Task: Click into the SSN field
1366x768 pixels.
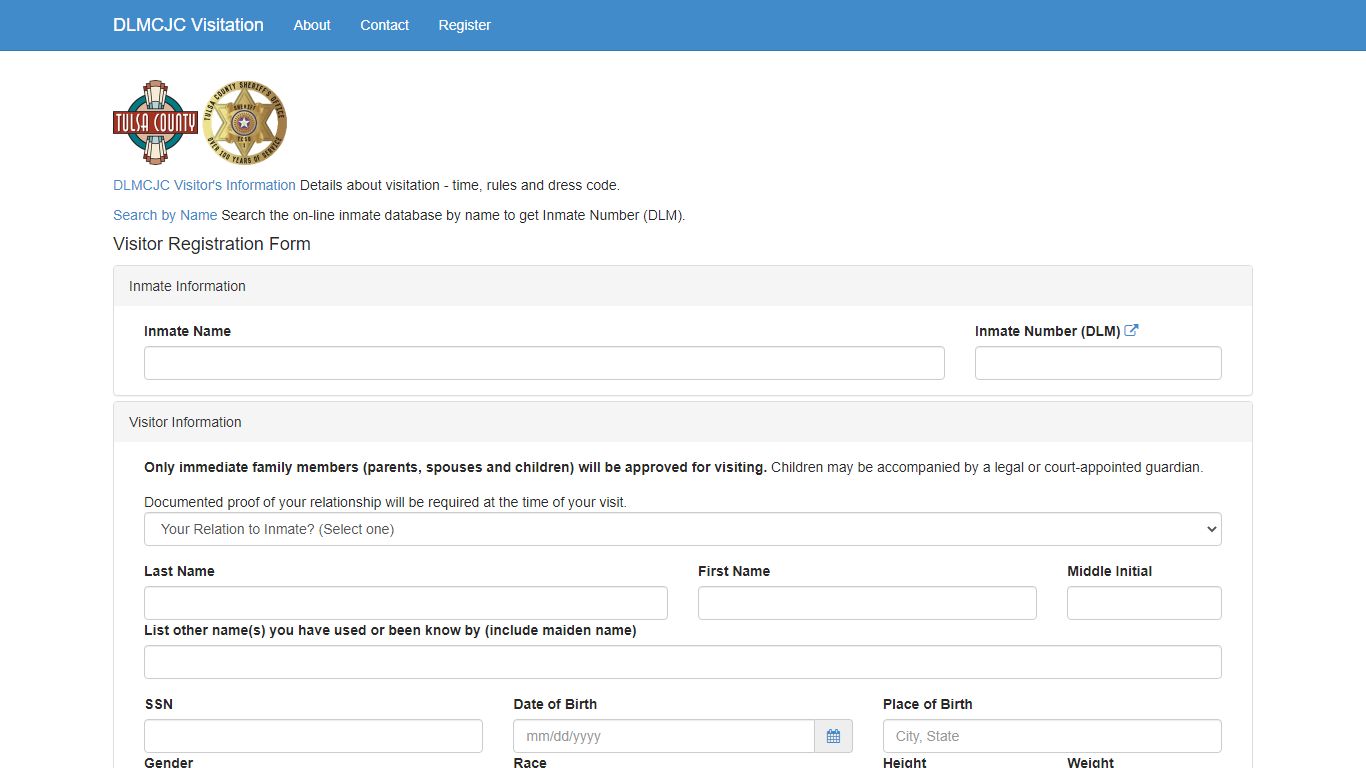Action: click(313, 736)
